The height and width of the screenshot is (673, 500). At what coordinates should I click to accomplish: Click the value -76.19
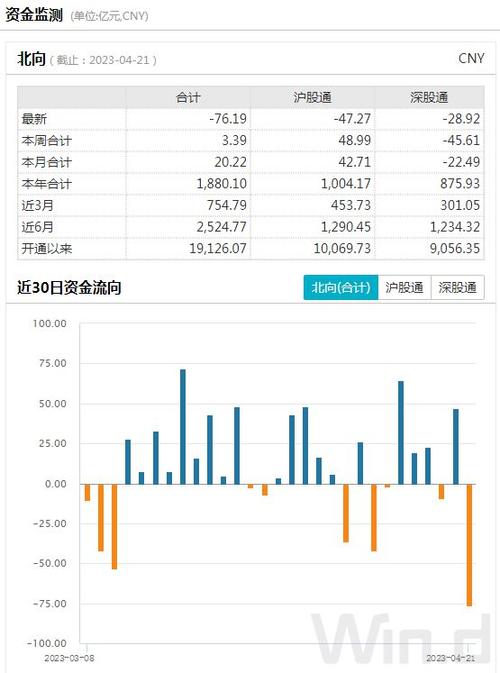tap(228, 119)
